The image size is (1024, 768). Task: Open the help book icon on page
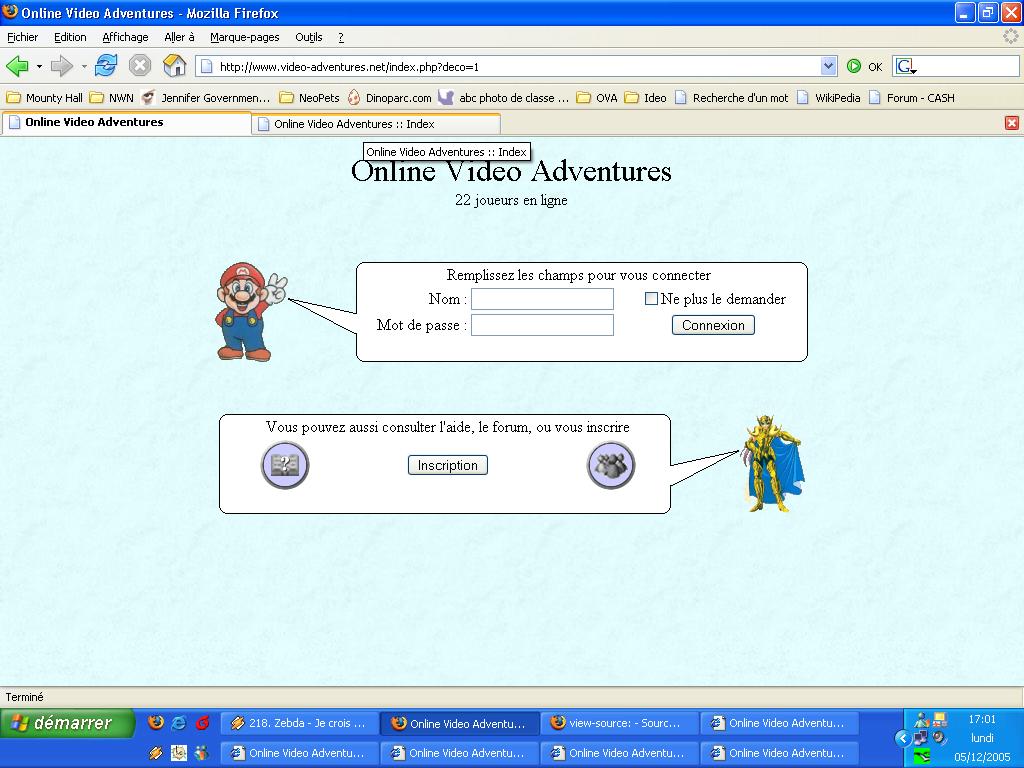(x=285, y=465)
